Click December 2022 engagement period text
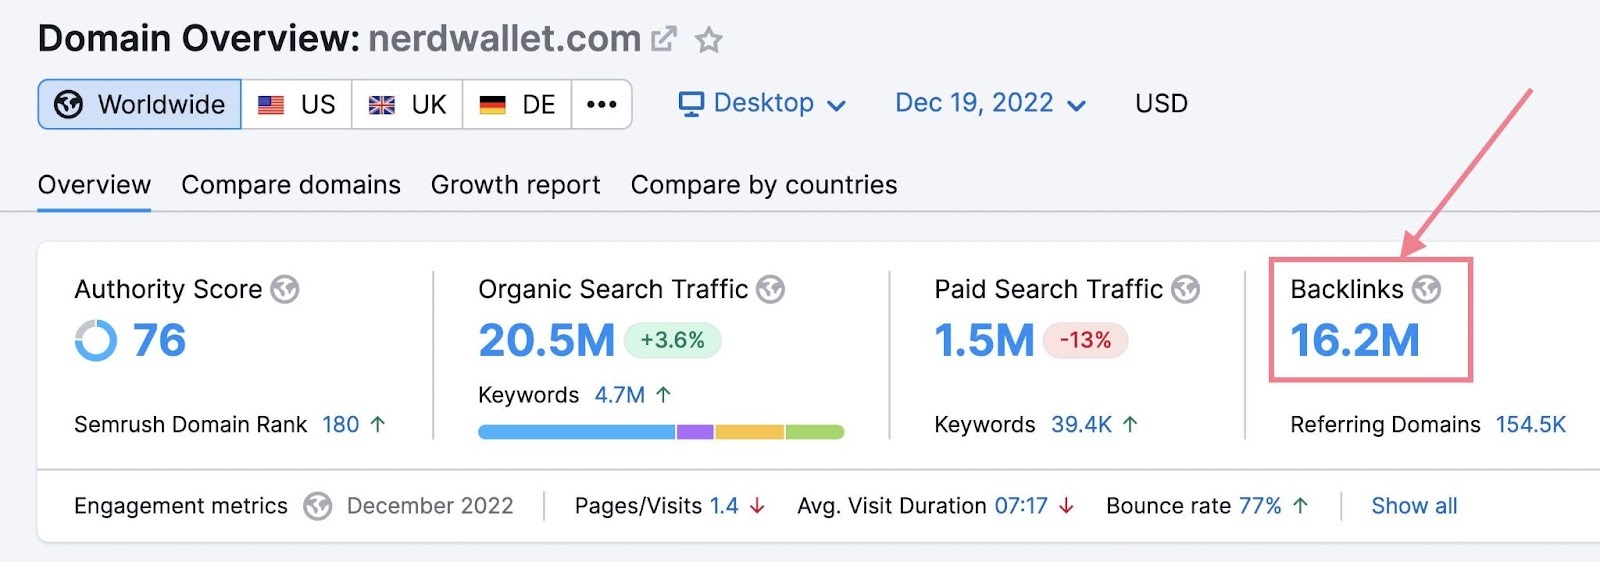This screenshot has width=1600, height=562. pyautogui.click(x=430, y=506)
